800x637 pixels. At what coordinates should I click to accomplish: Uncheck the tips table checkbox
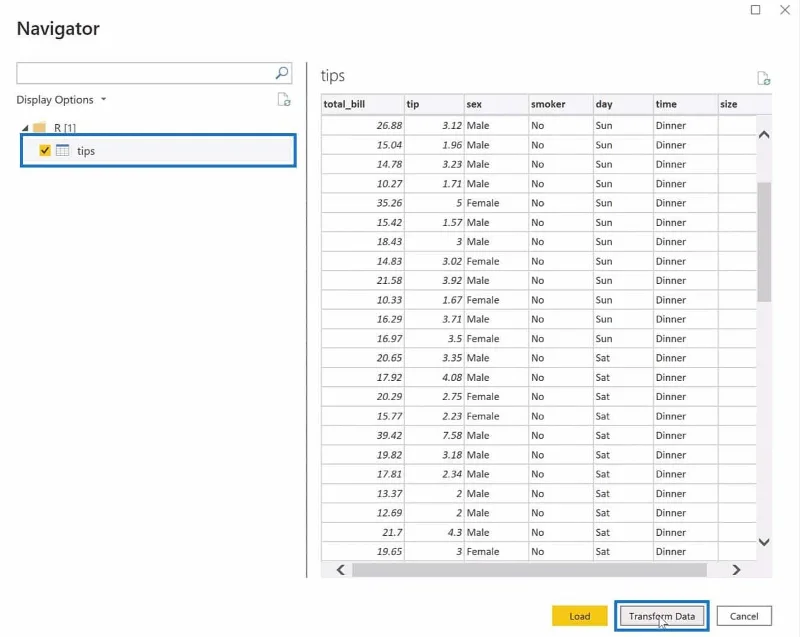click(x=45, y=150)
